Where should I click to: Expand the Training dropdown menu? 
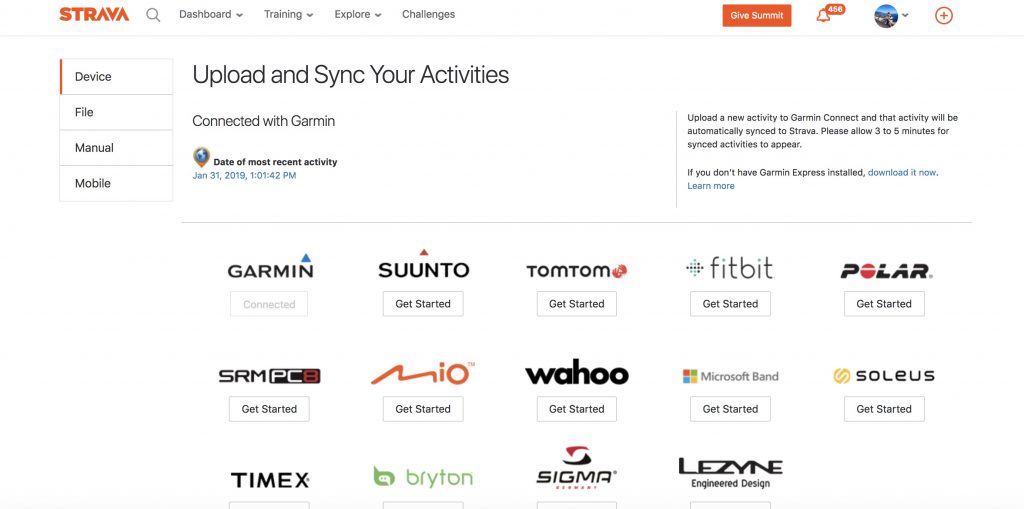(x=288, y=14)
